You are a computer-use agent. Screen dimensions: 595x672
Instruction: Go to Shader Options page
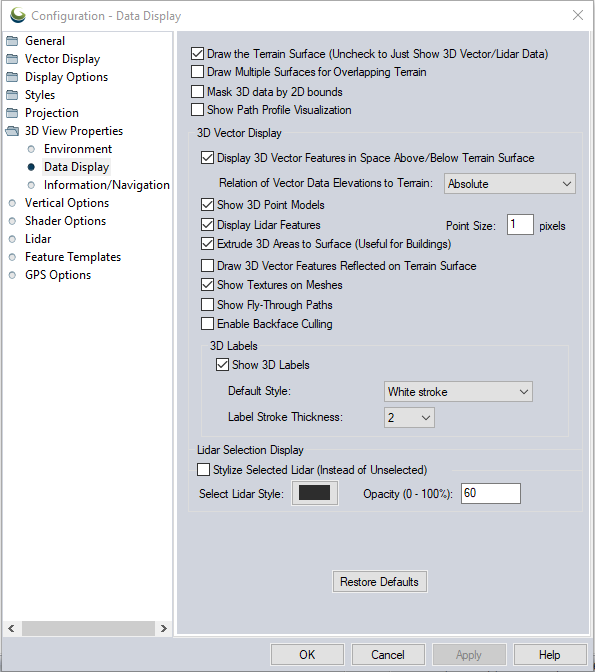click(x=65, y=221)
